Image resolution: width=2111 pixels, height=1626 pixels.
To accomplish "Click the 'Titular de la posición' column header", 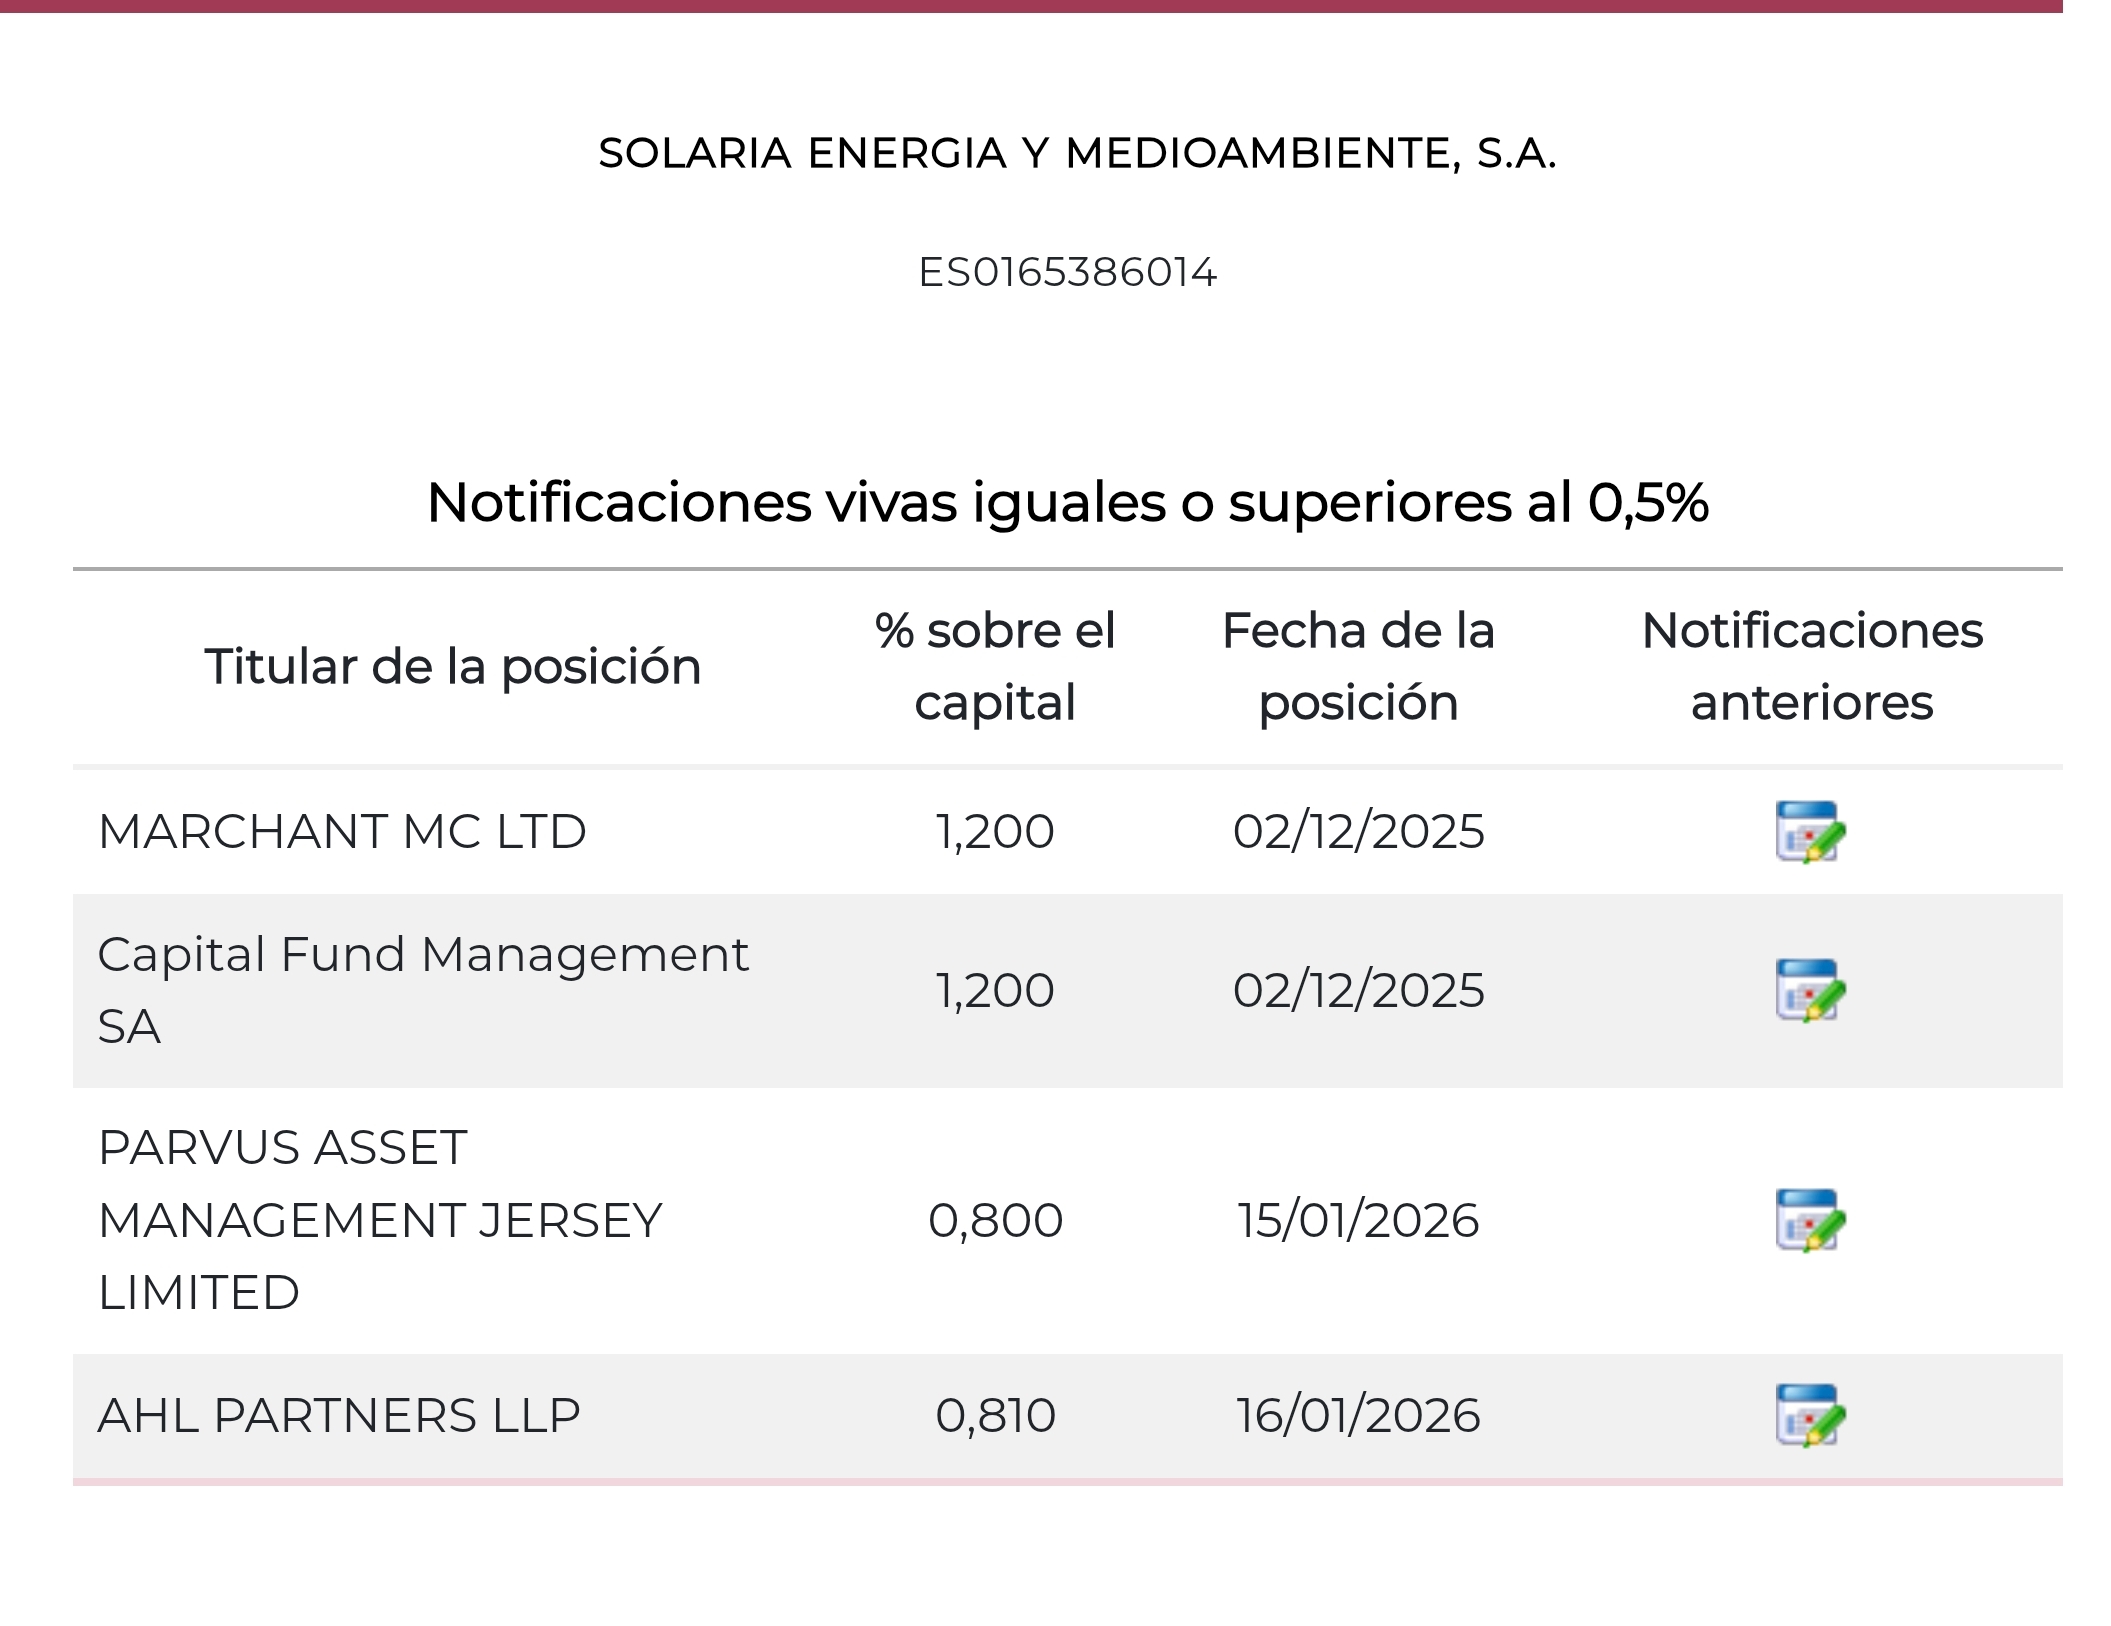I will [x=452, y=667].
